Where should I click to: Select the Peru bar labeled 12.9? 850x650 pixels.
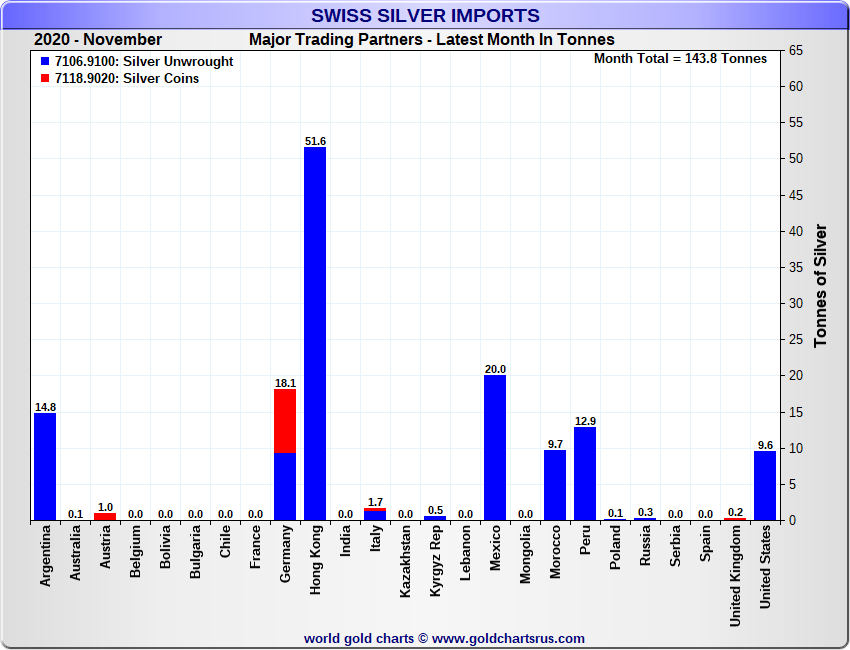tap(585, 474)
